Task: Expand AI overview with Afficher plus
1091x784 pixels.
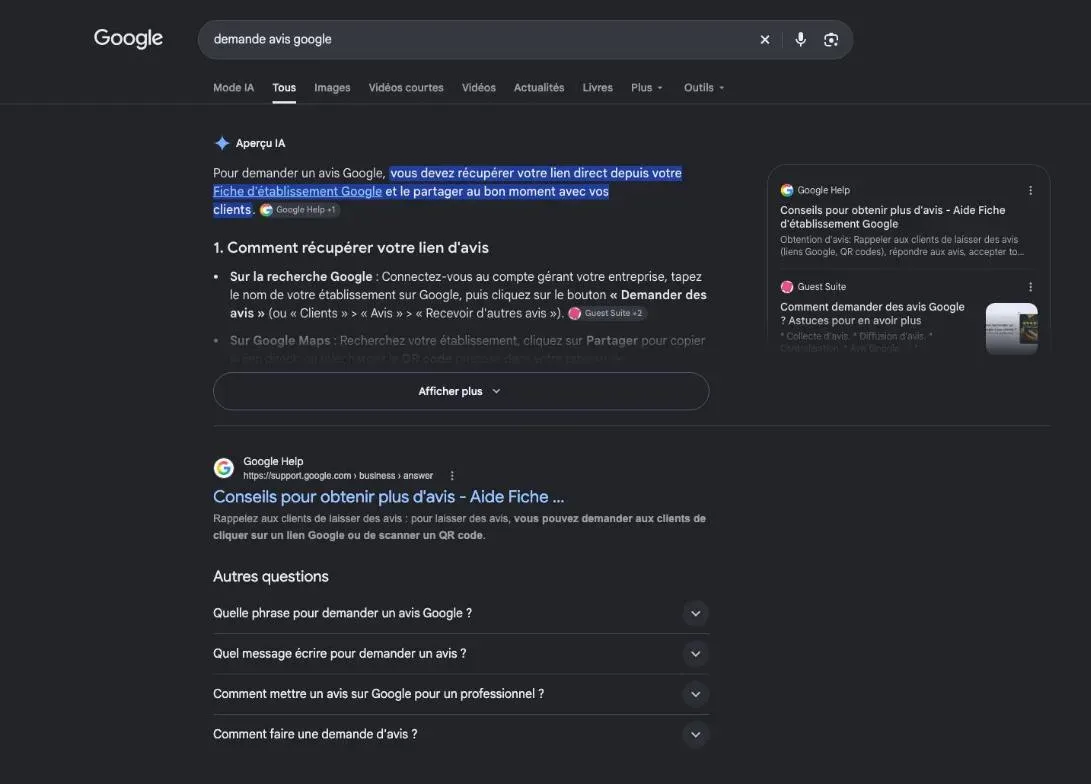Action: pyautogui.click(x=461, y=391)
